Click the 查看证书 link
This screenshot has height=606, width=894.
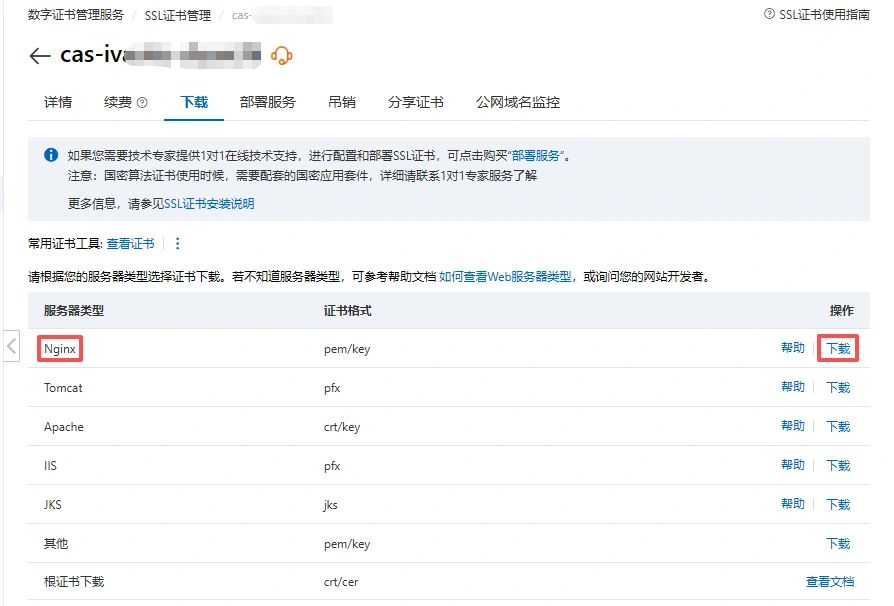[x=131, y=243]
